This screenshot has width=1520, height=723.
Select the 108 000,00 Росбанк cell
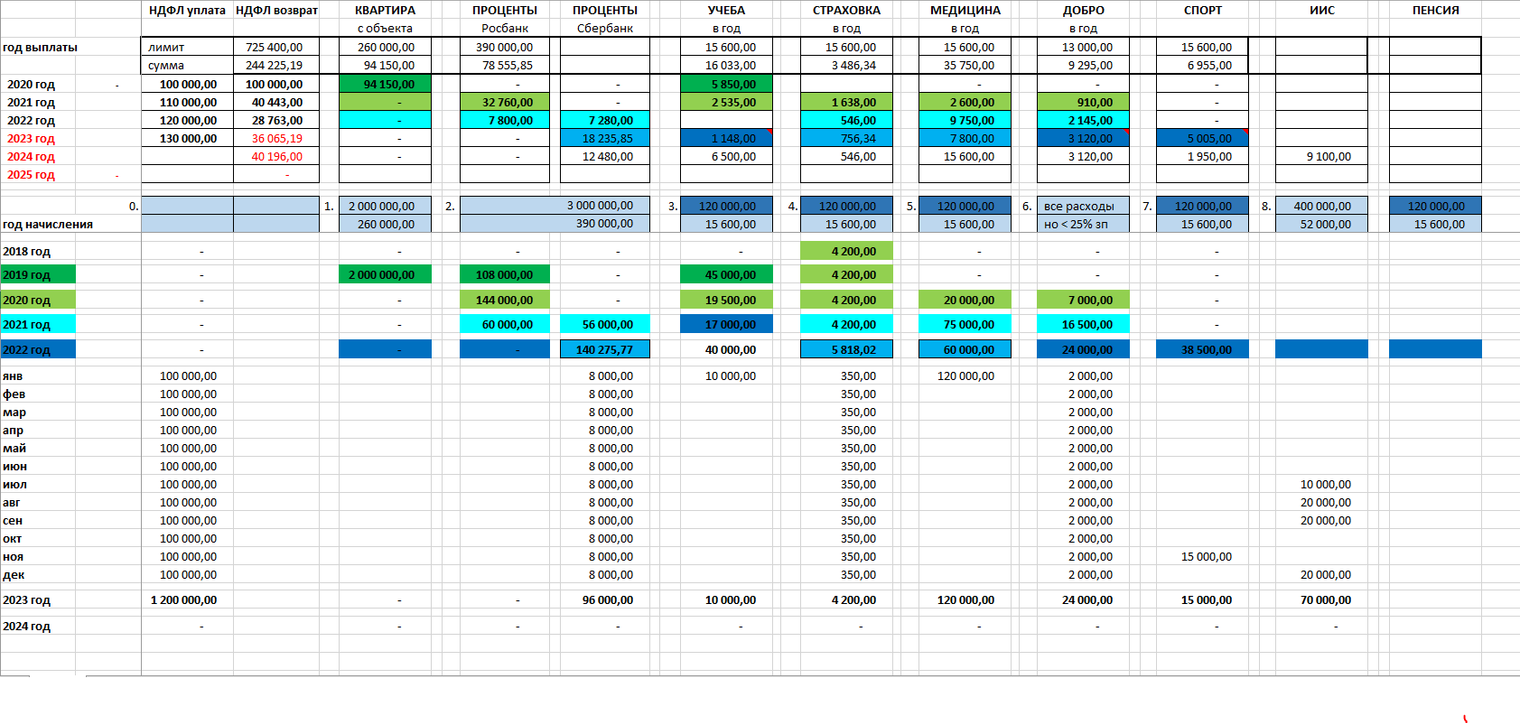505,274
